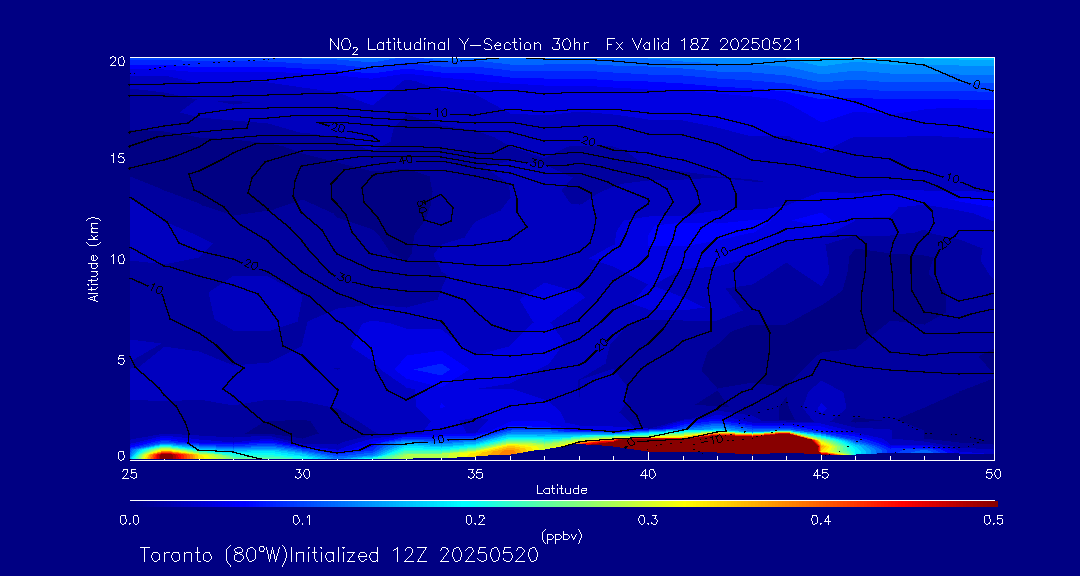Click the Altitude (km) axis label
1080x576 pixels.
click(x=93, y=259)
